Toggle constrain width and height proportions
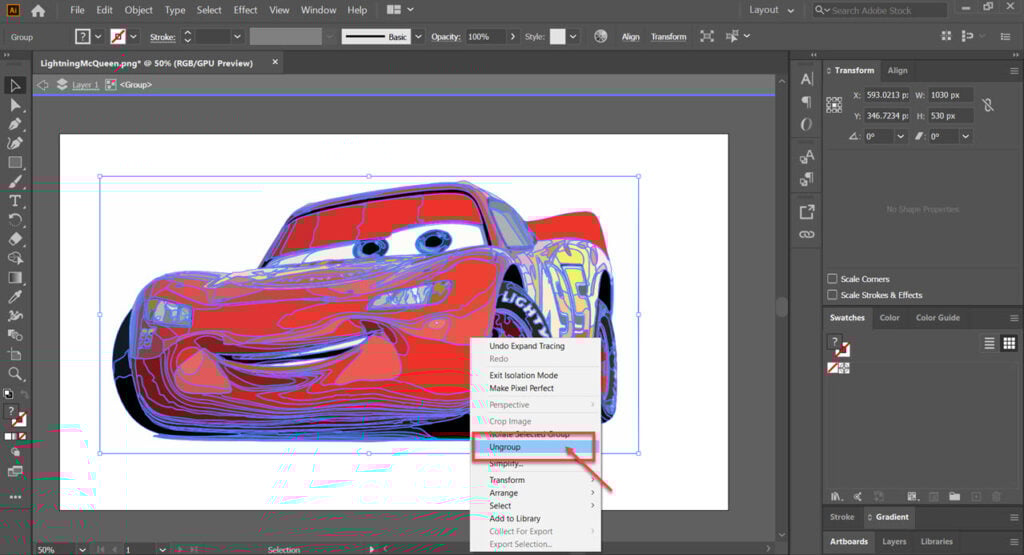Screen dimensions: 1024x555 [988, 104]
